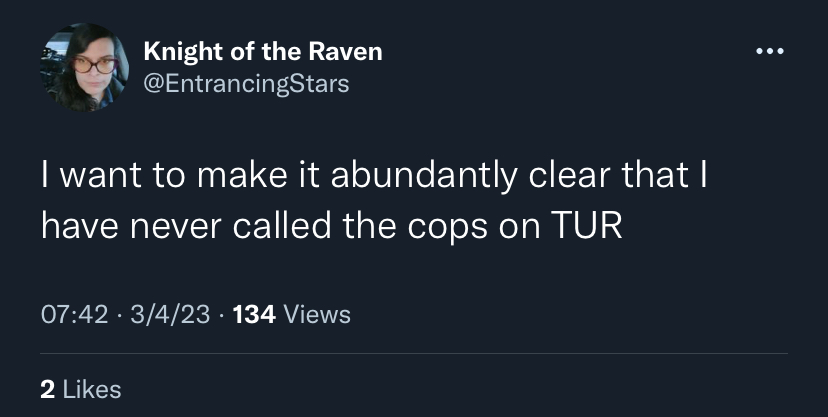Viewport: 828px width, 417px height.
Task: Click the Views label
Action: [x=317, y=315]
